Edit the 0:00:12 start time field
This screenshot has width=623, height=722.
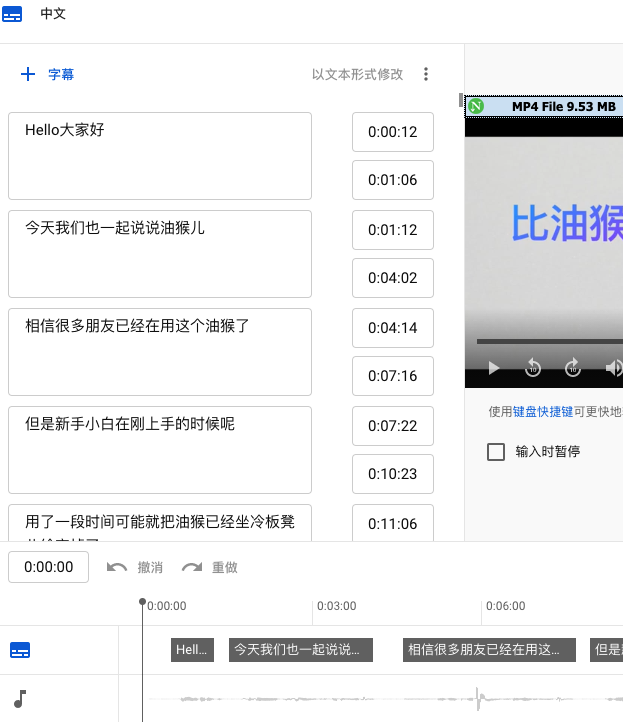(x=392, y=132)
